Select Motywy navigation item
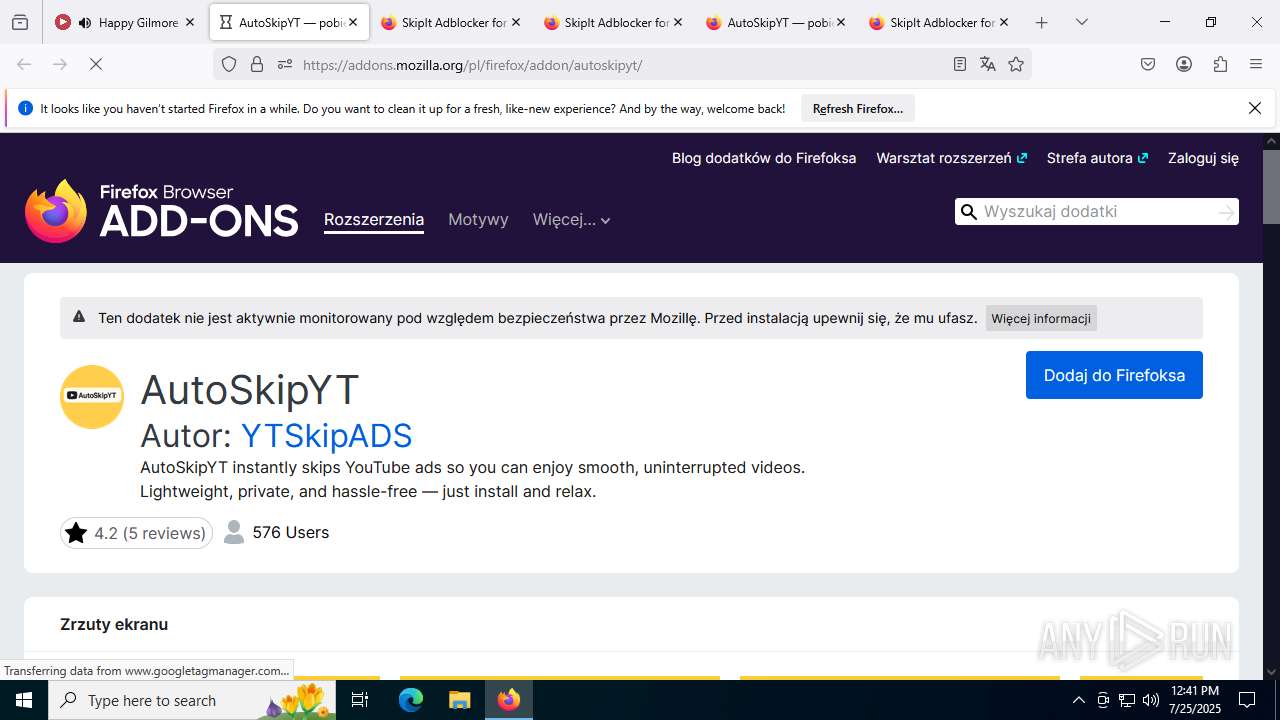This screenshot has height=720, width=1280. [478, 220]
